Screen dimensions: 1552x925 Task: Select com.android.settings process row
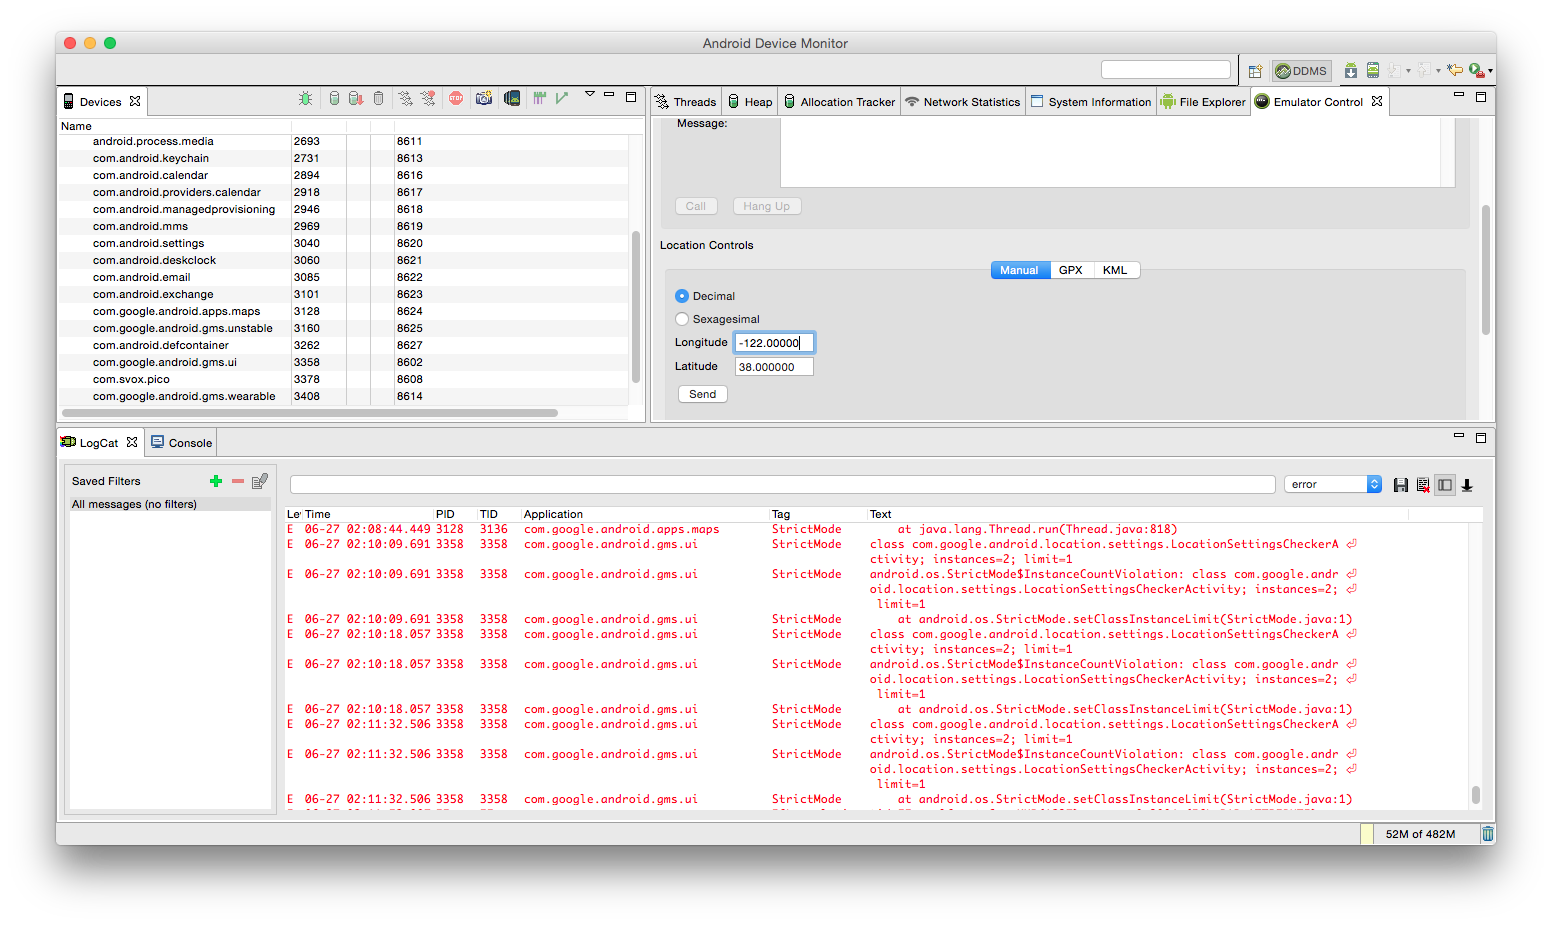point(344,243)
